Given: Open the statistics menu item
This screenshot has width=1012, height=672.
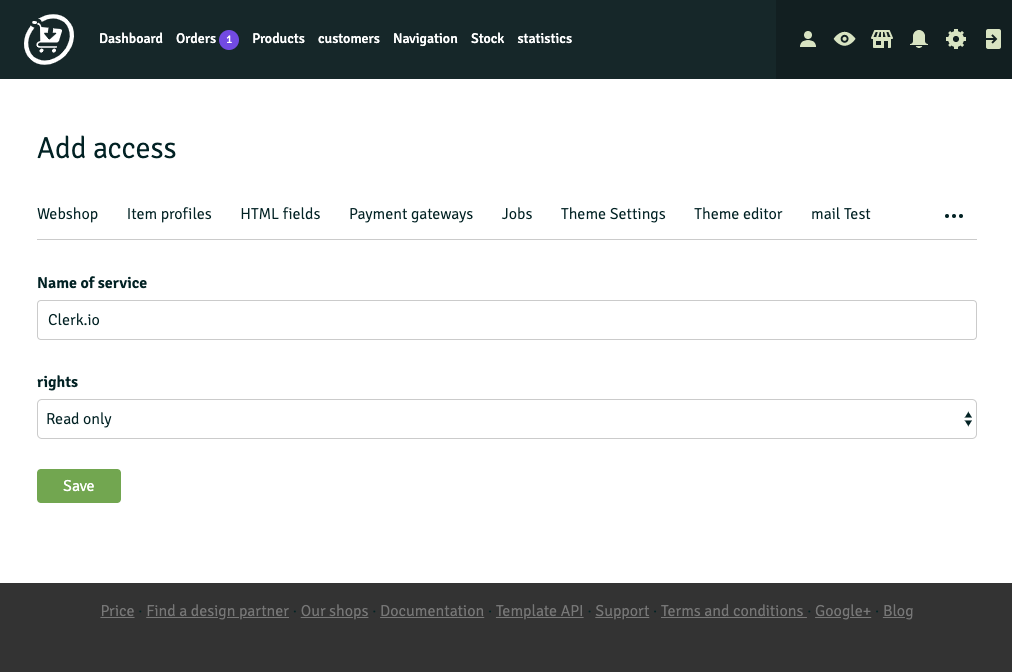Looking at the screenshot, I should (x=544, y=39).
